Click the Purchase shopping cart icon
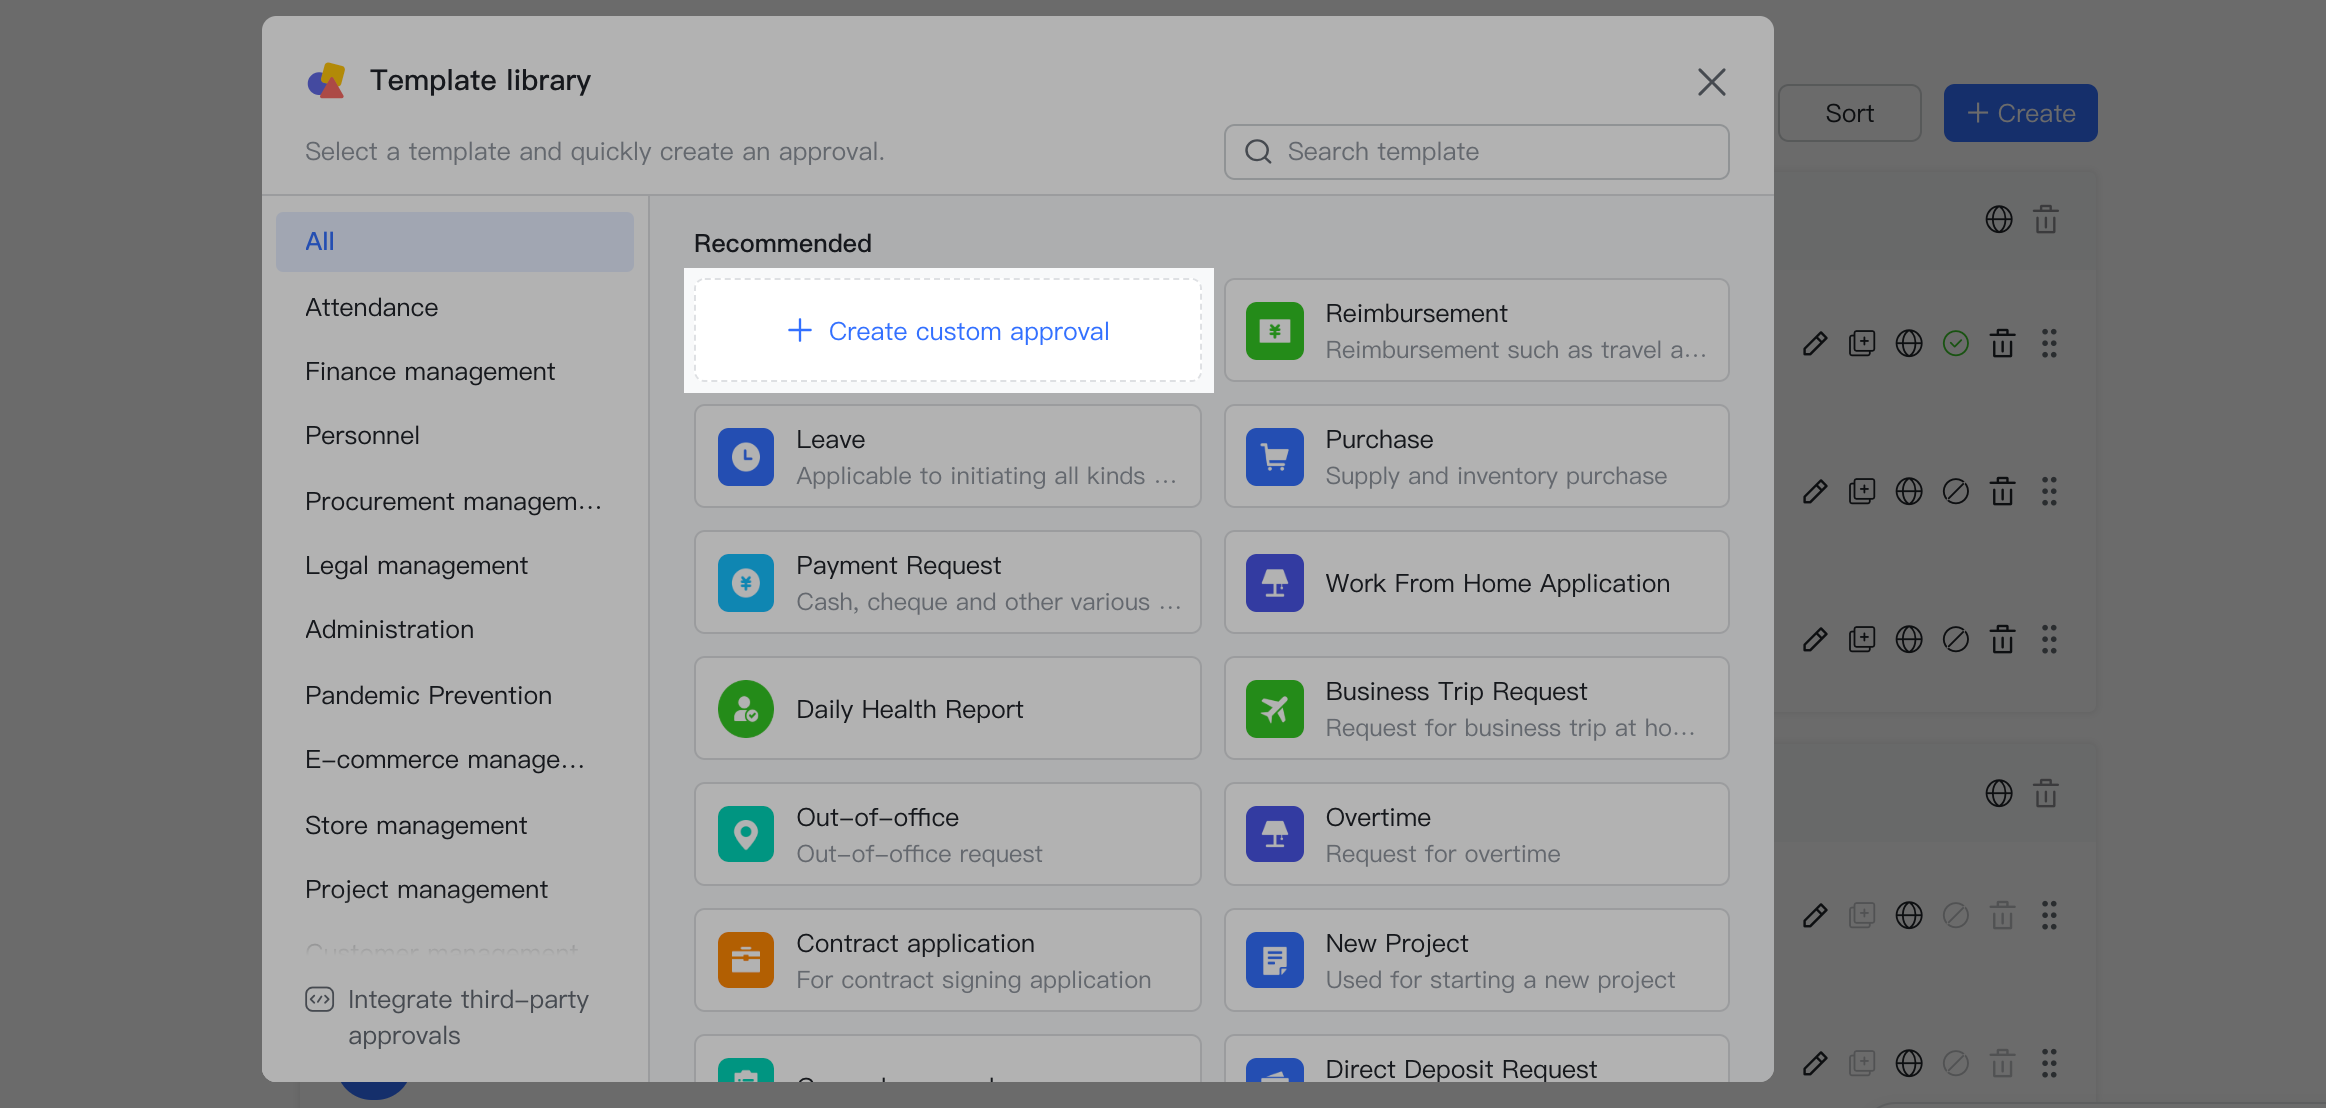Screen dimensions: 2326x1108 (x=1274, y=456)
